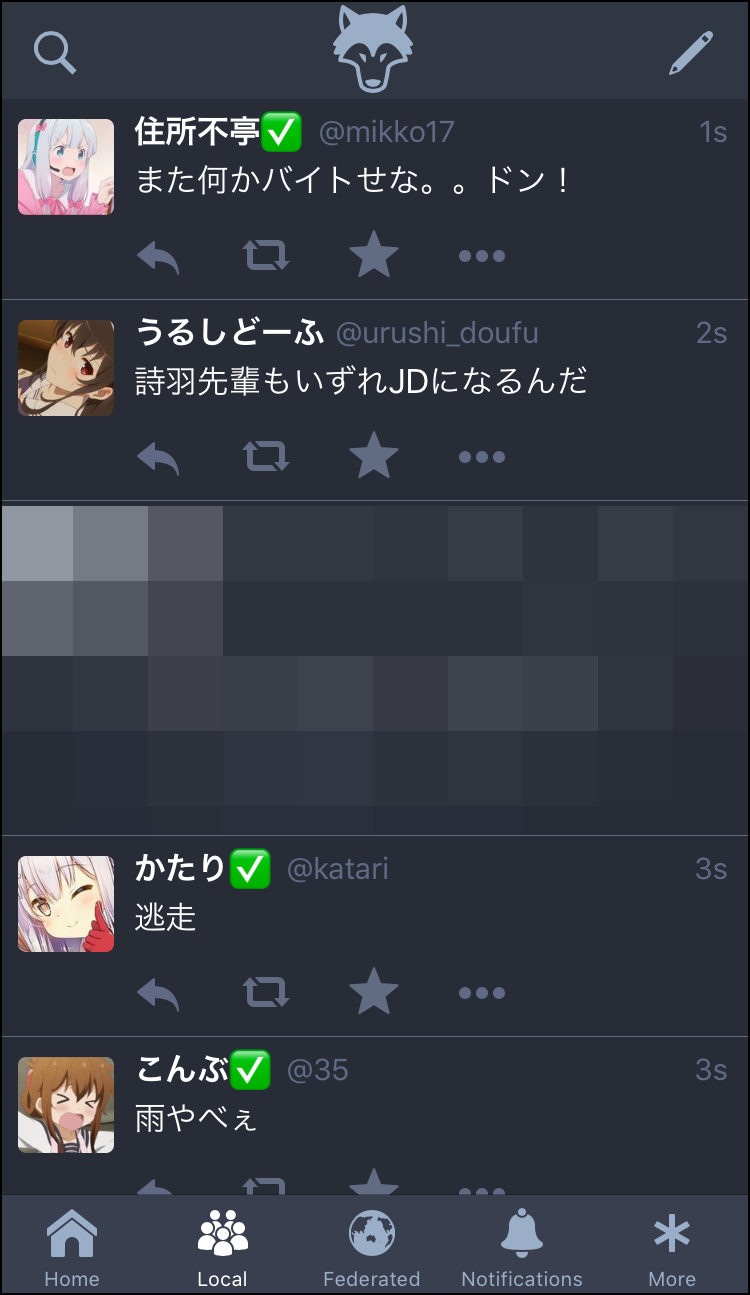
Task: Reply to @urushi_doufu's post
Action: [x=158, y=458]
